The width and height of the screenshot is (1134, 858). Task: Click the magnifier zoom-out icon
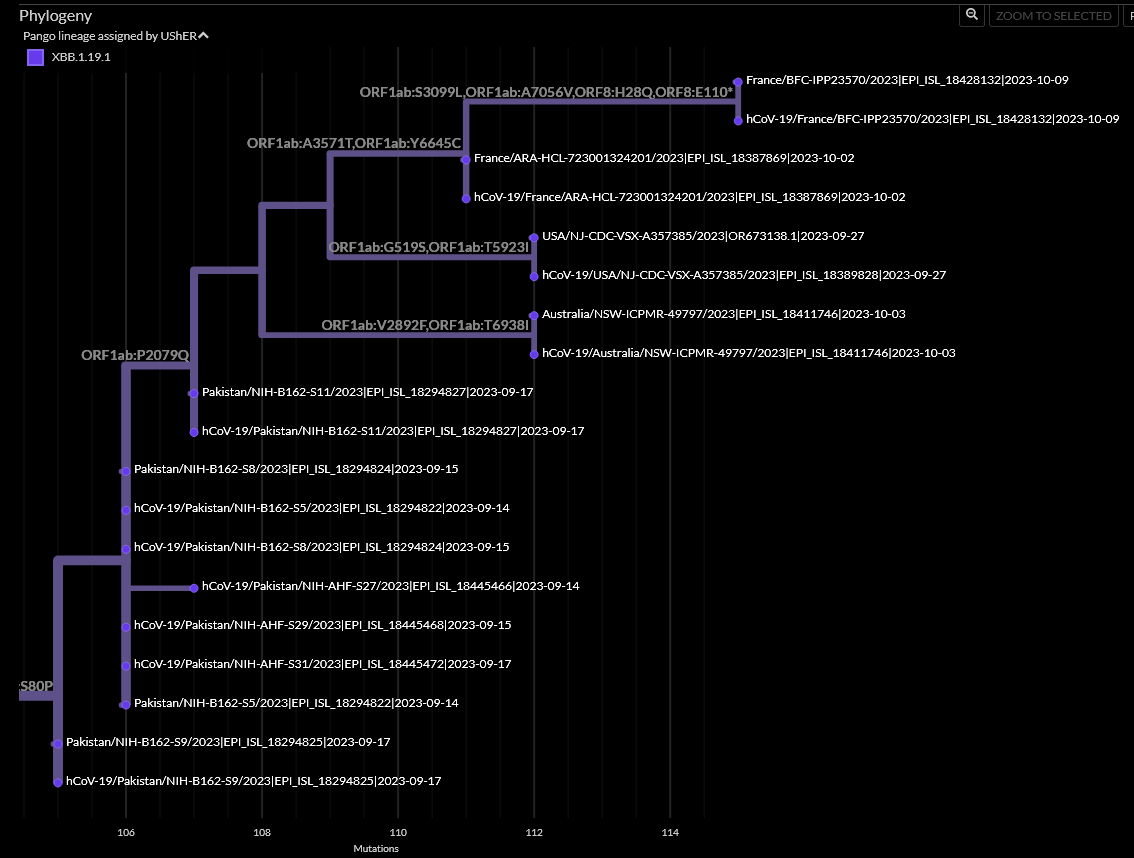point(971,15)
